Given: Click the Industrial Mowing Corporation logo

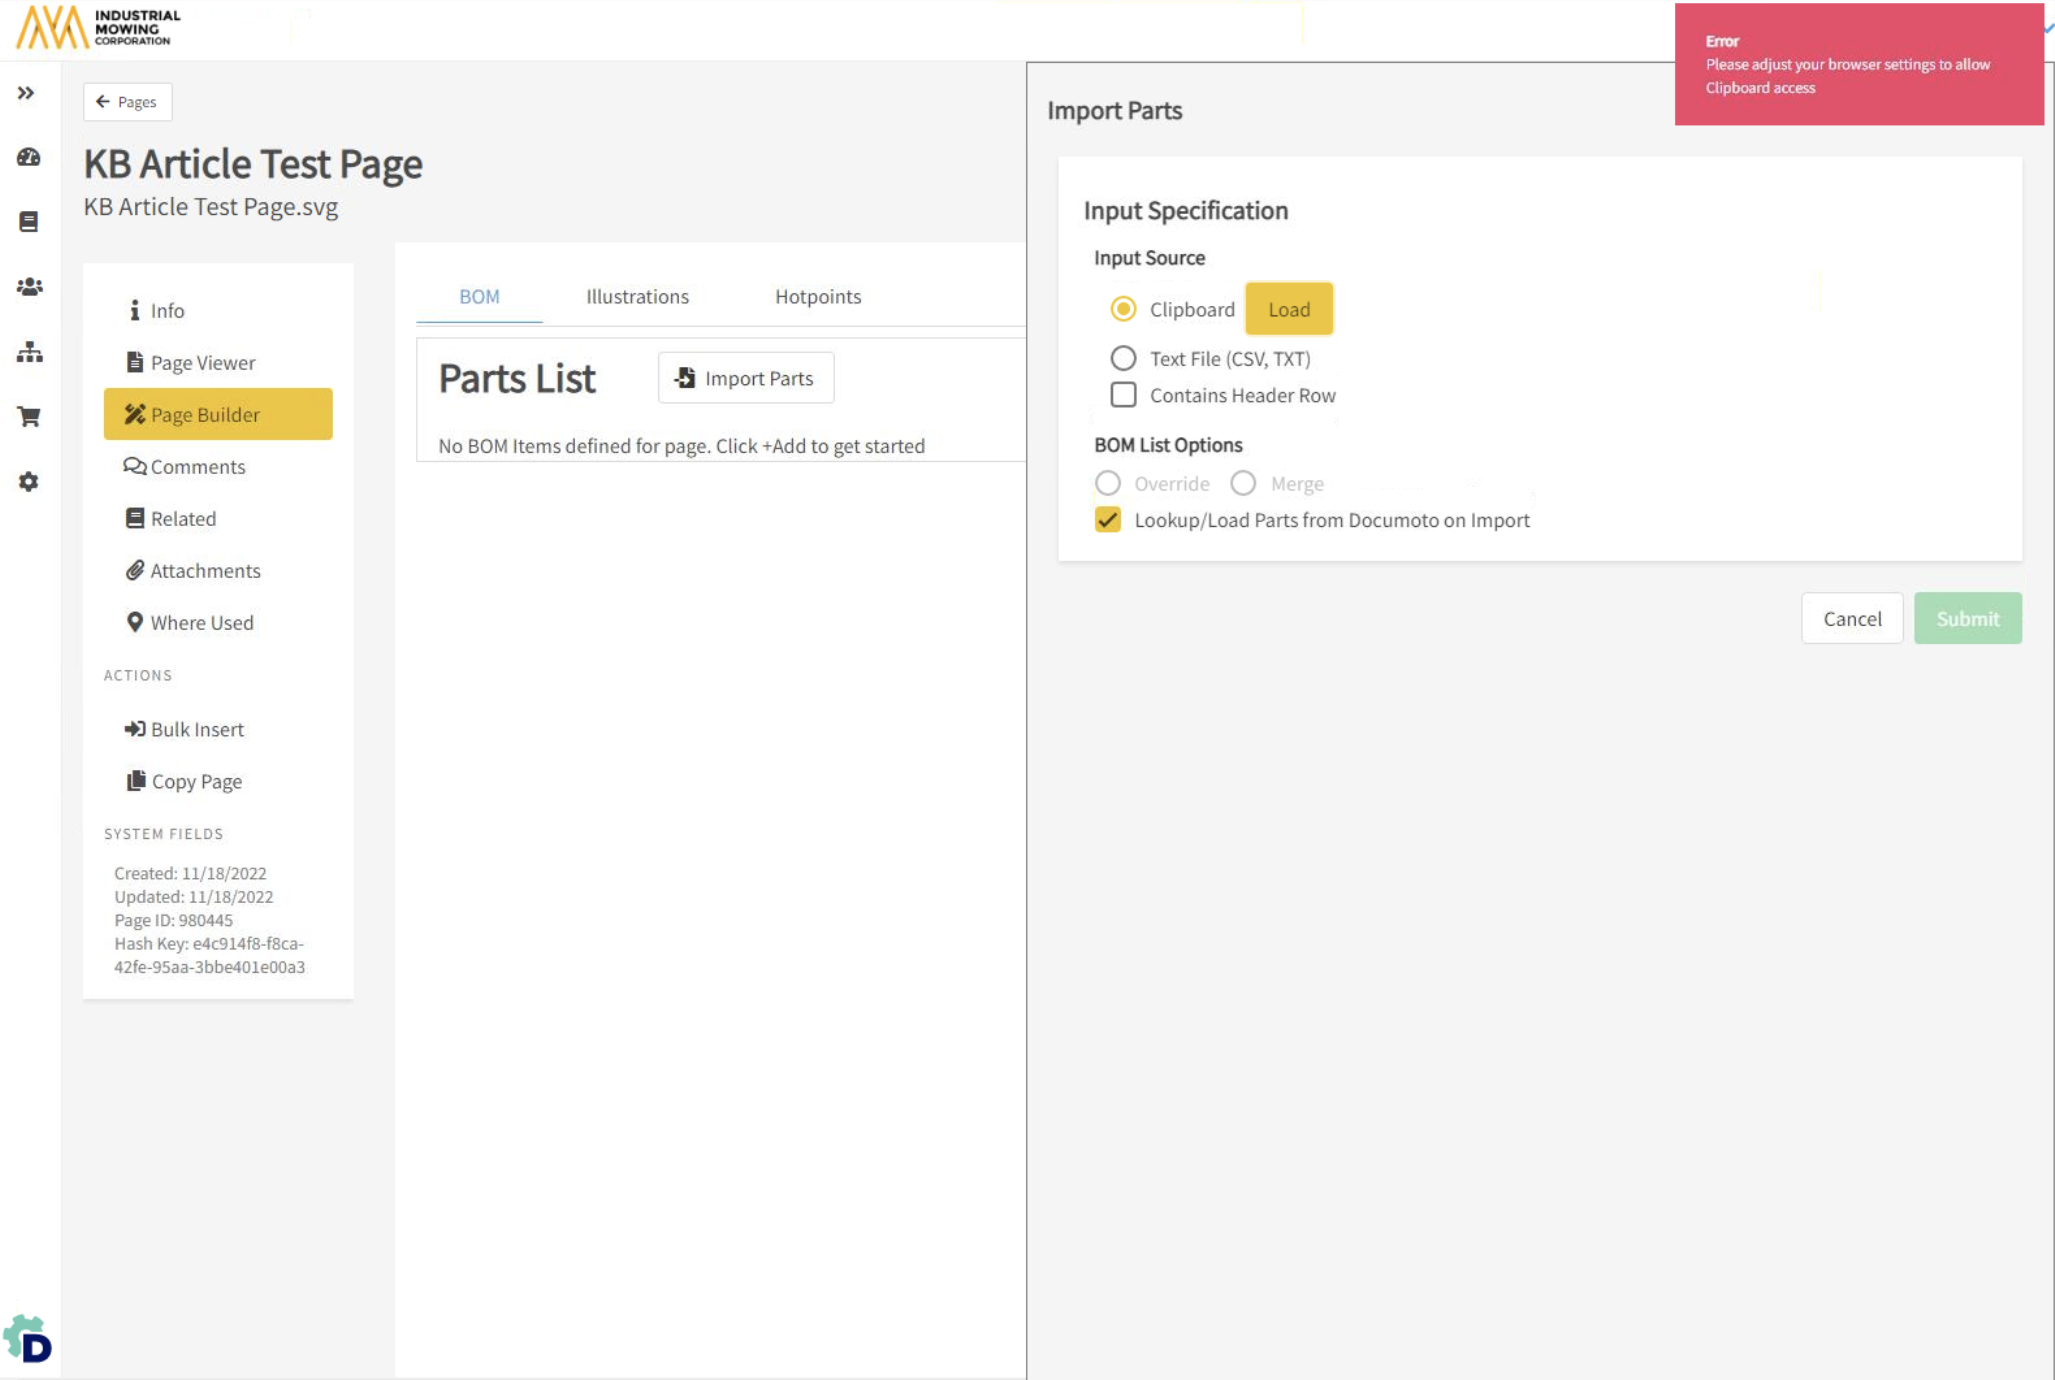Looking at the screenshot, I should click(x=98, y=27).
